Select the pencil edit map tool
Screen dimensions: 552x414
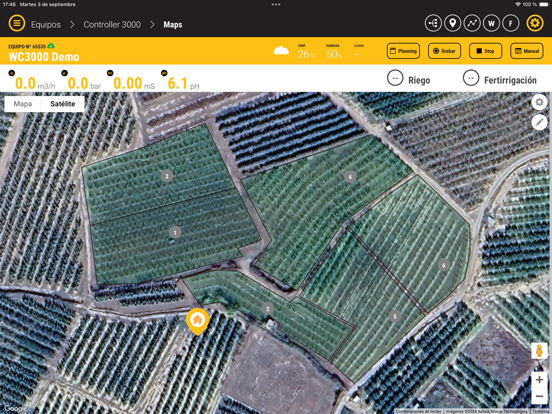point(539,122)
